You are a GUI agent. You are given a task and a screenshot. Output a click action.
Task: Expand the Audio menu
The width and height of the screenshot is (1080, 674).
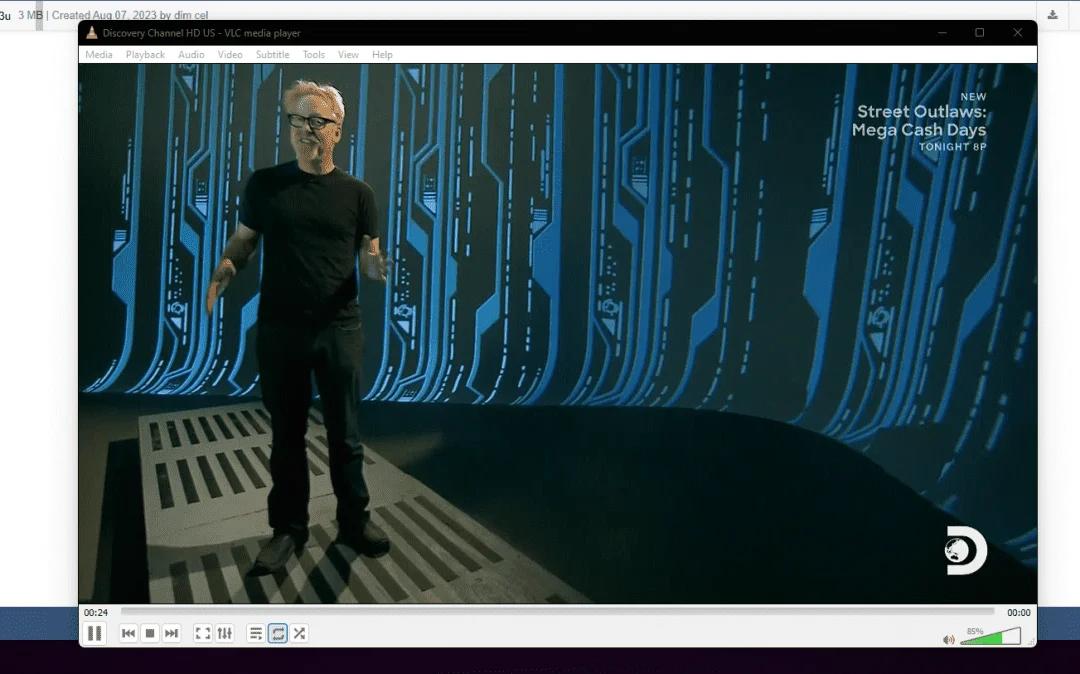tap(191, 54)
